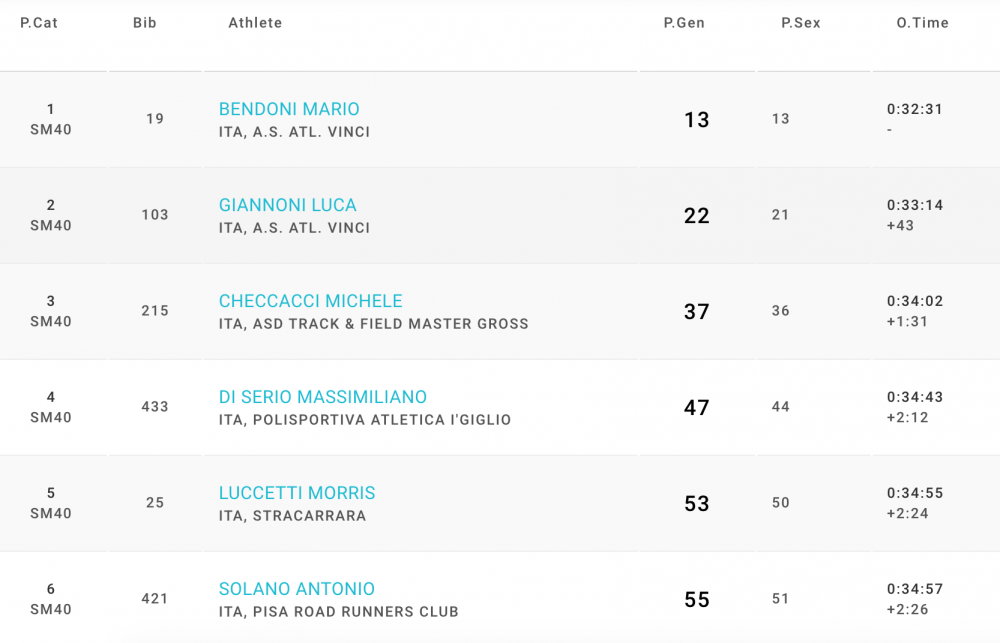Viewport: 1000px width, 643px height.
Task: Open athlete GIANNONI LUCA's result
Action: 288,205
